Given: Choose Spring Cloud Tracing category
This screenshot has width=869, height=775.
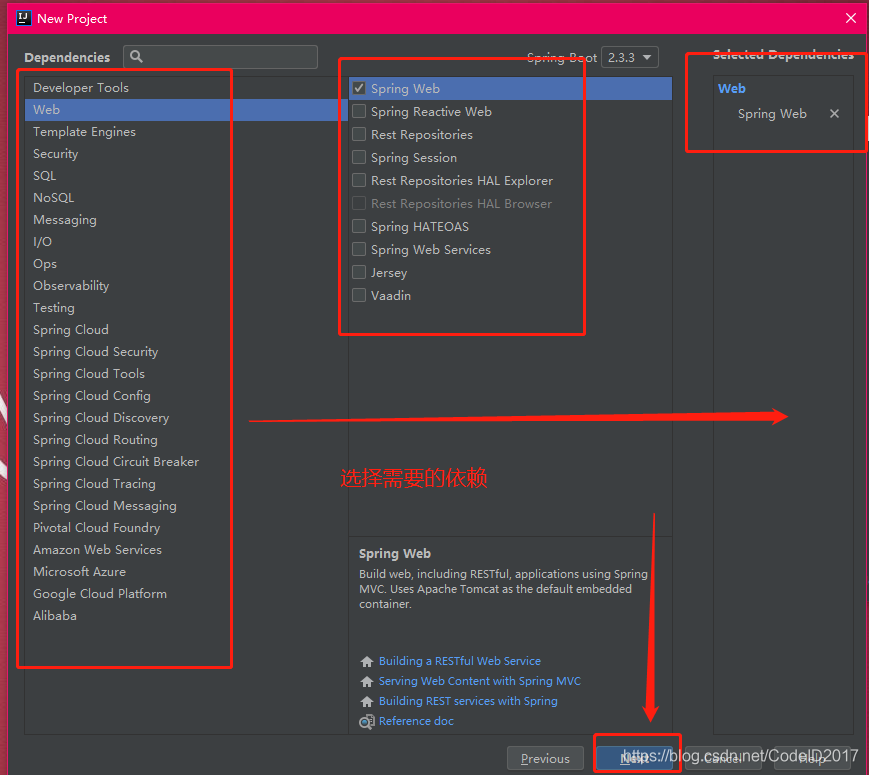Looking at the screenshot, I should [x=186, y=483].
